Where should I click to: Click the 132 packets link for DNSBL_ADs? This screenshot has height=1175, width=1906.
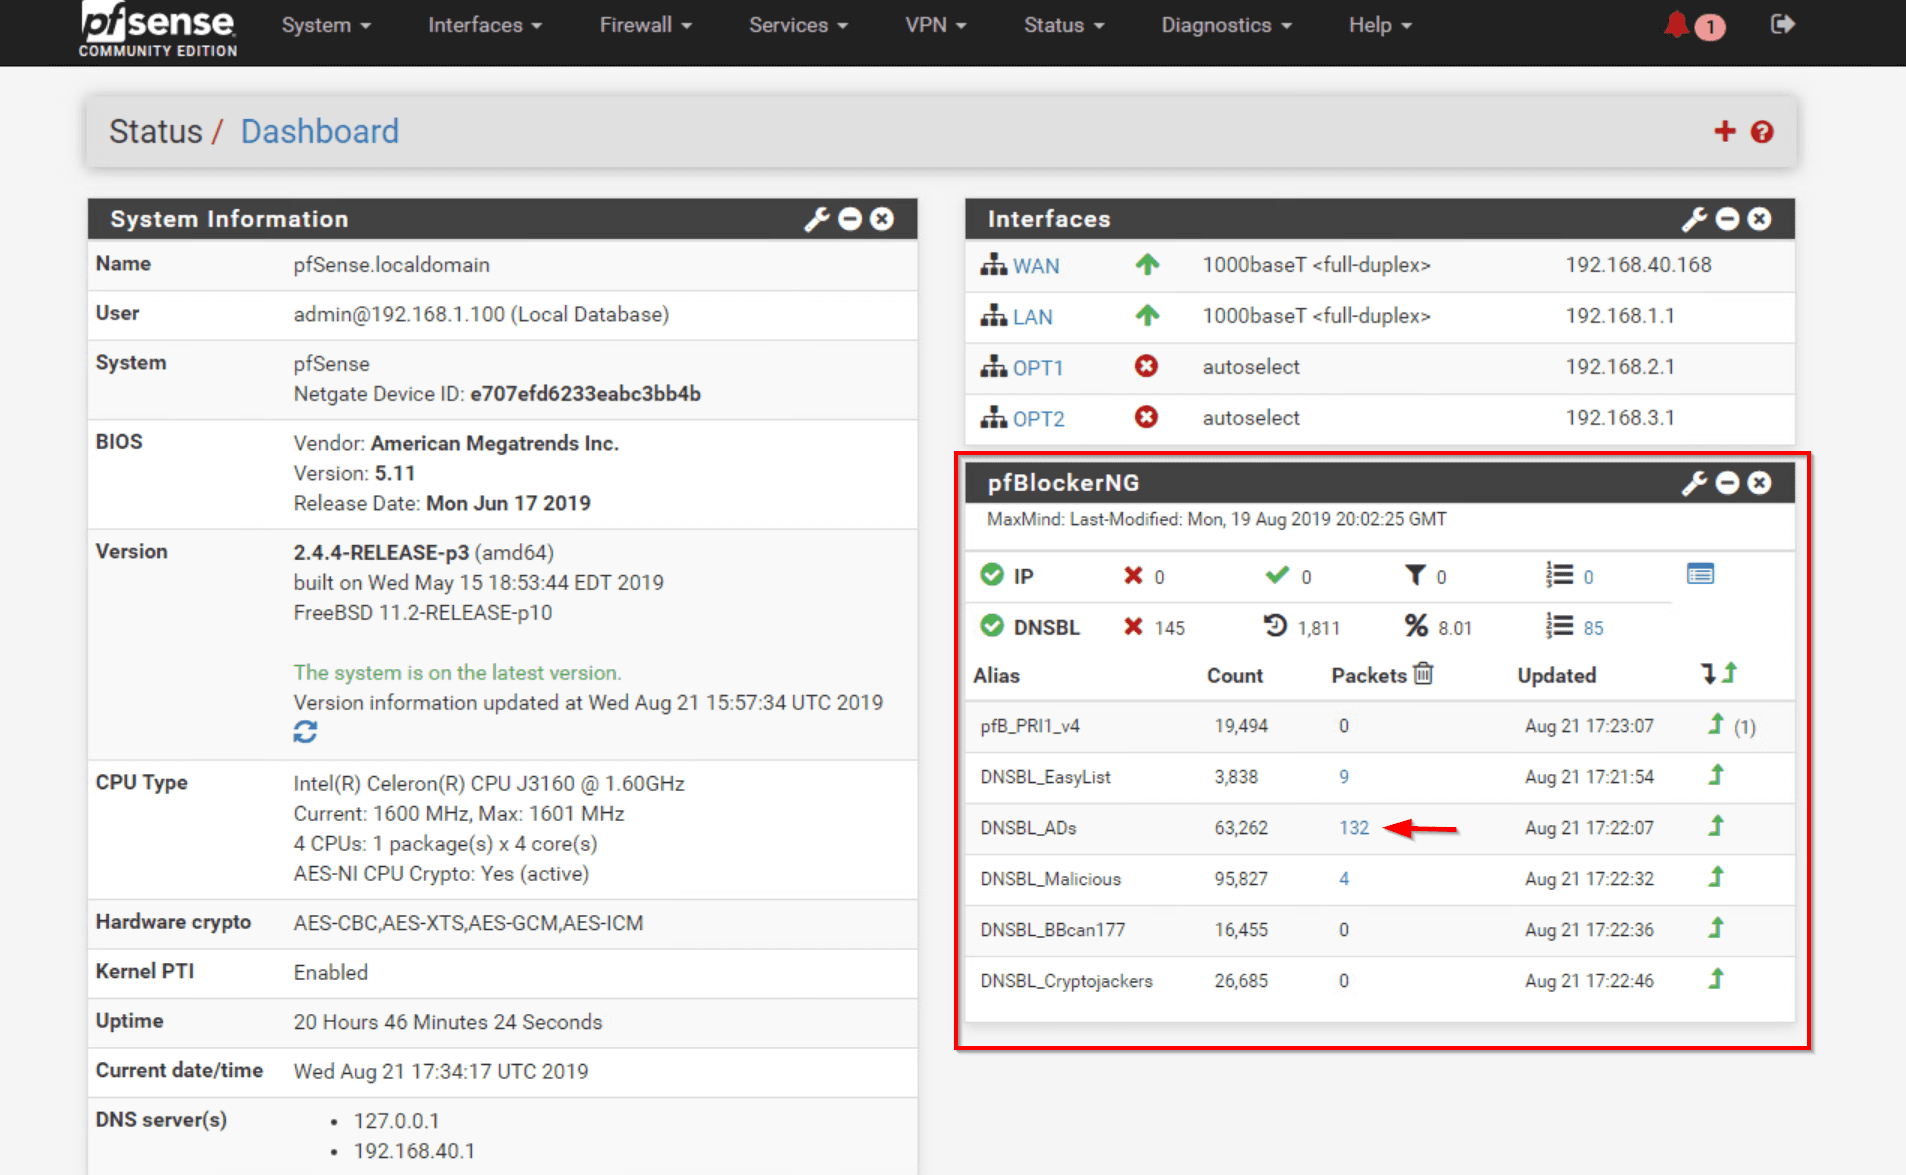[1354, 828]
